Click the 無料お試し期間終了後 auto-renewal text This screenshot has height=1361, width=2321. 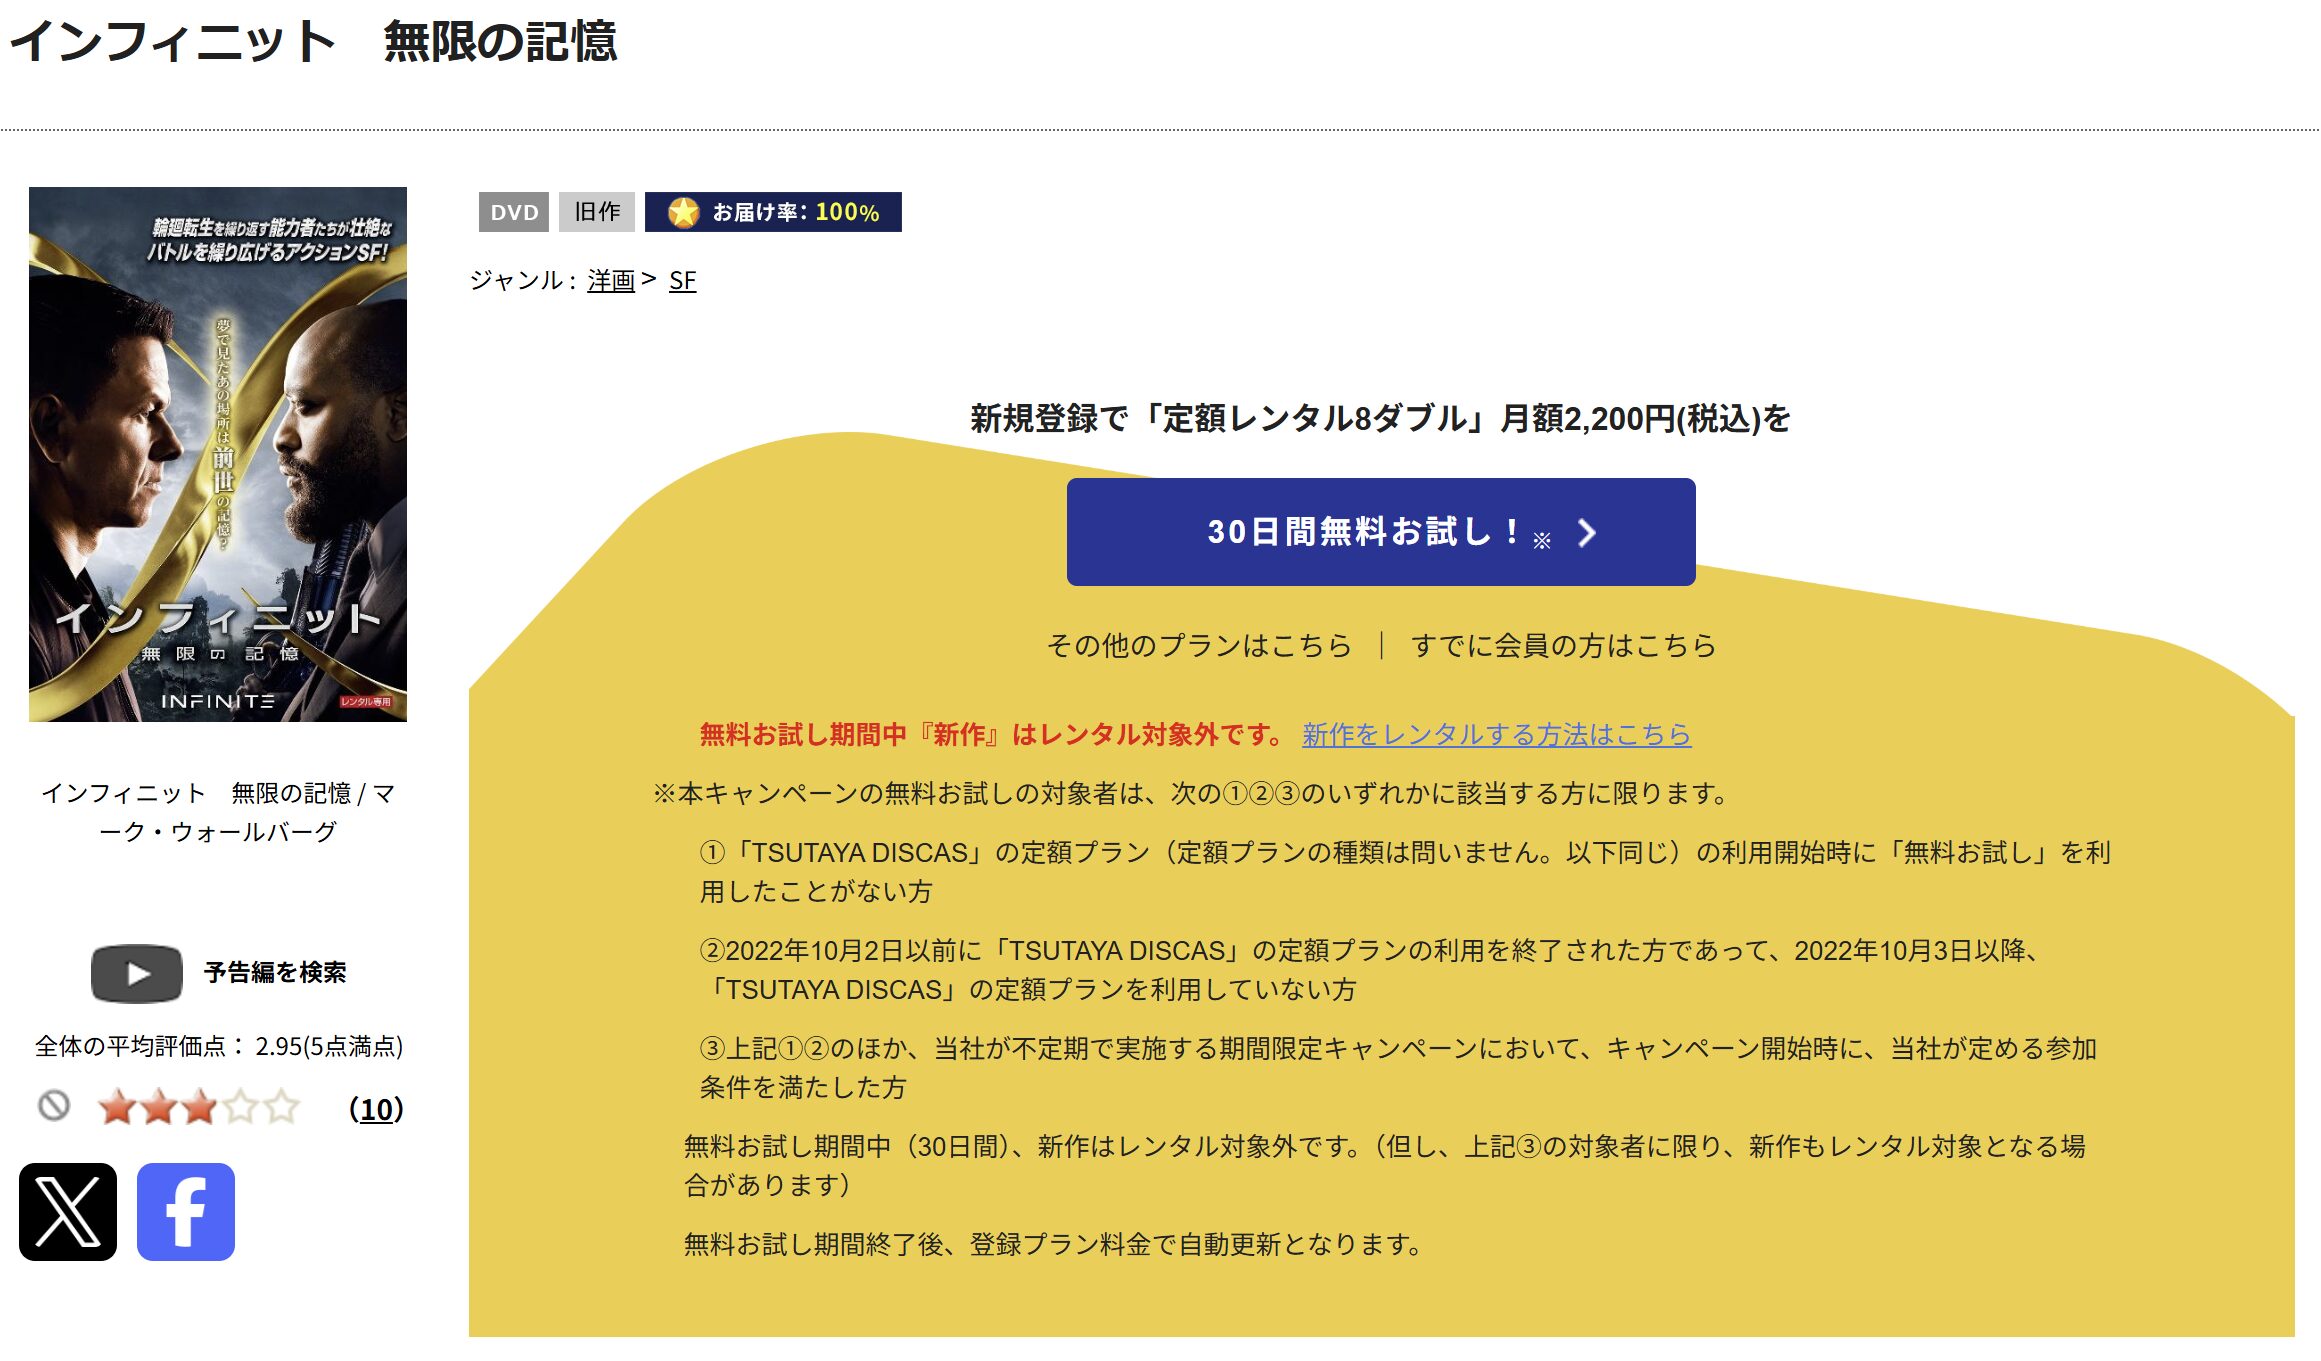(1053, 1244)
